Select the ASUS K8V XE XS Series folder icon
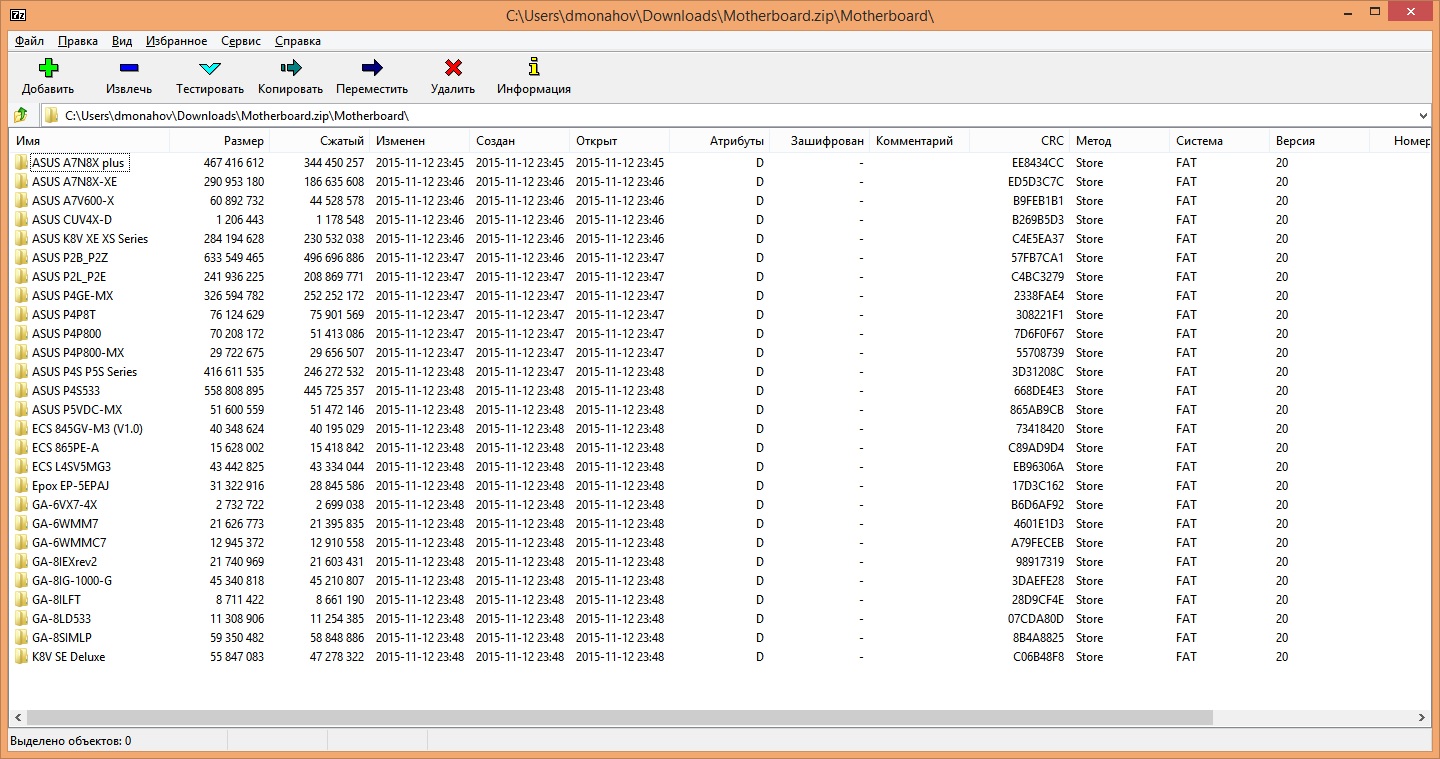Image resolution: width=1440 pixels, height=759 pixels. (21, 238)
